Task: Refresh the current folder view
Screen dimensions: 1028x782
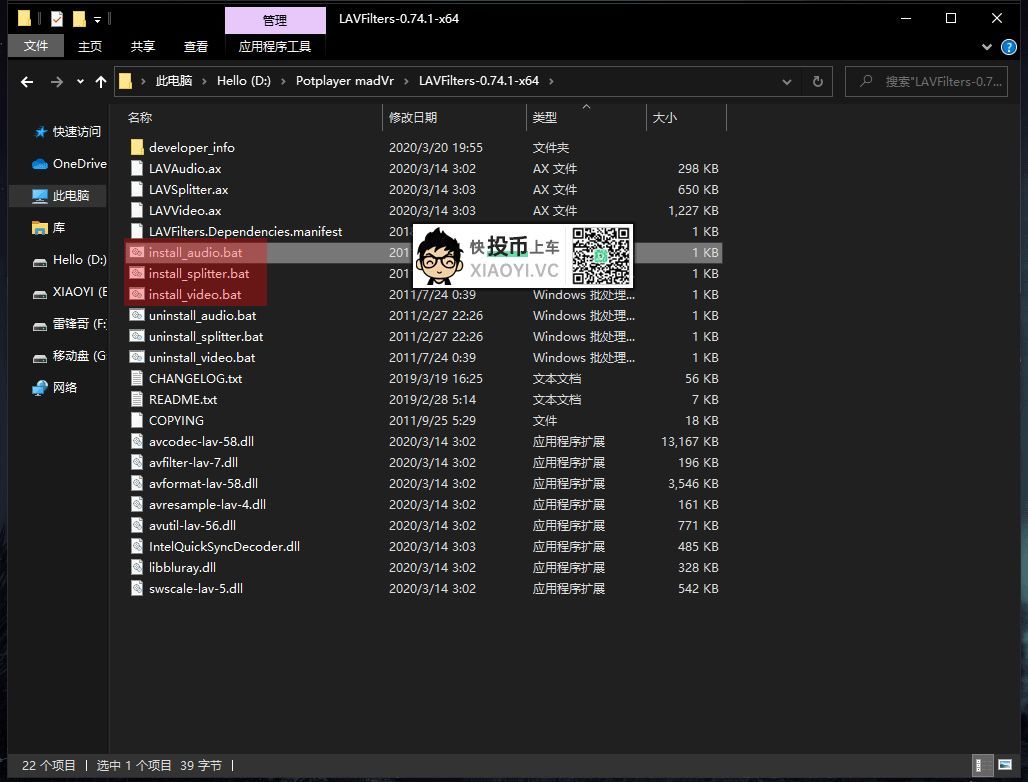Action: (x=818, y=82)
